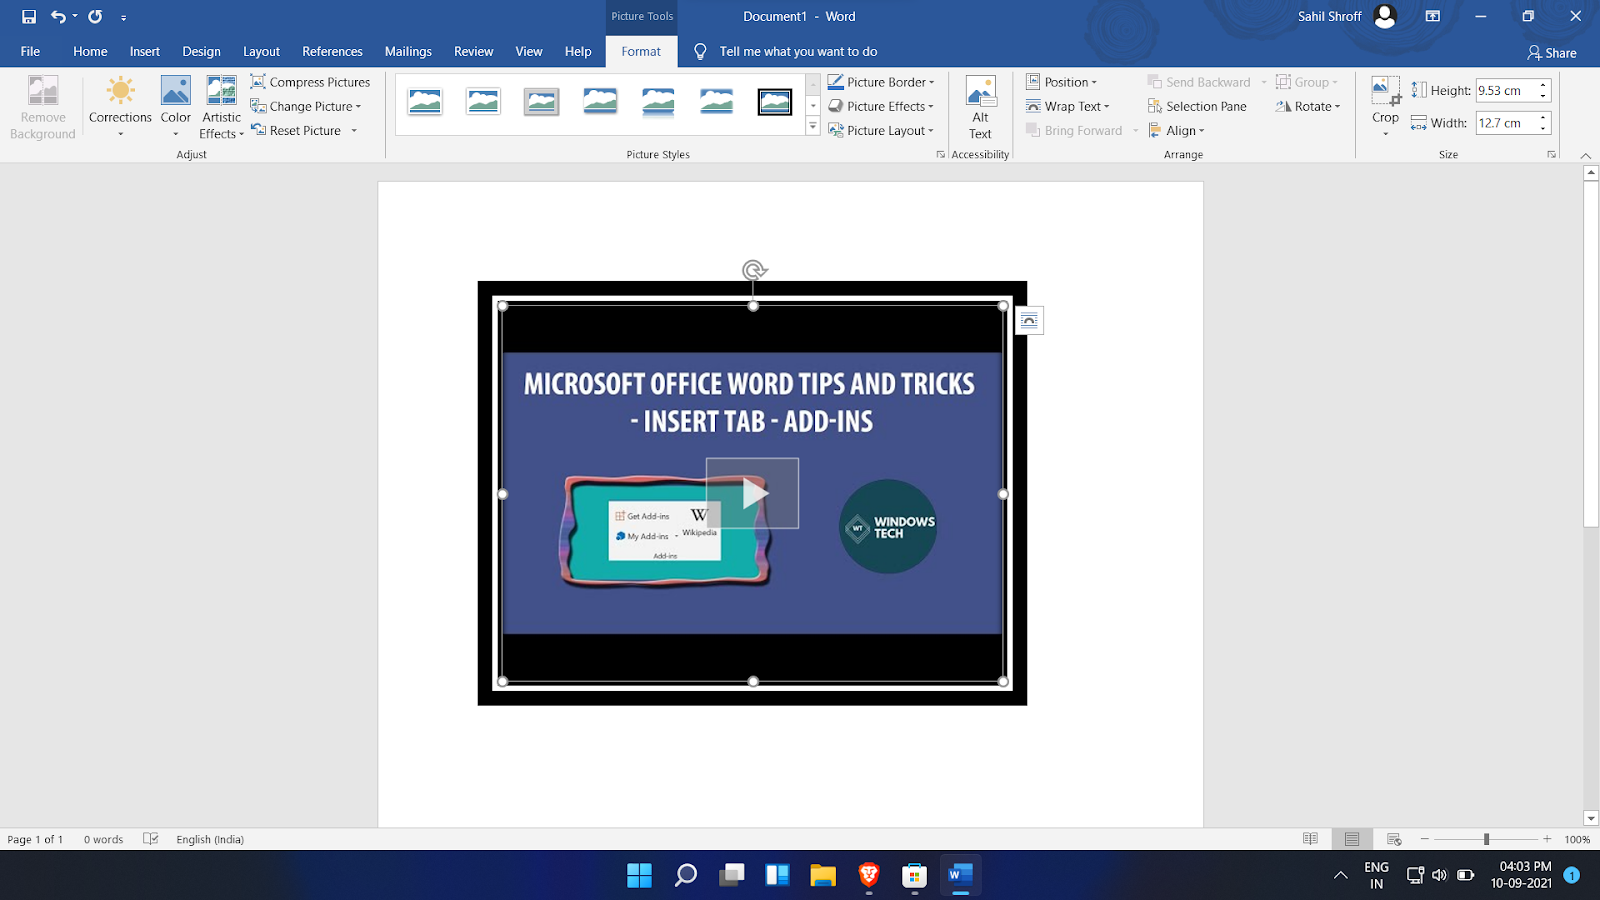Open Ribbon Display Options
Viewport: 1600px width, 900px height.
point(1433,16)
